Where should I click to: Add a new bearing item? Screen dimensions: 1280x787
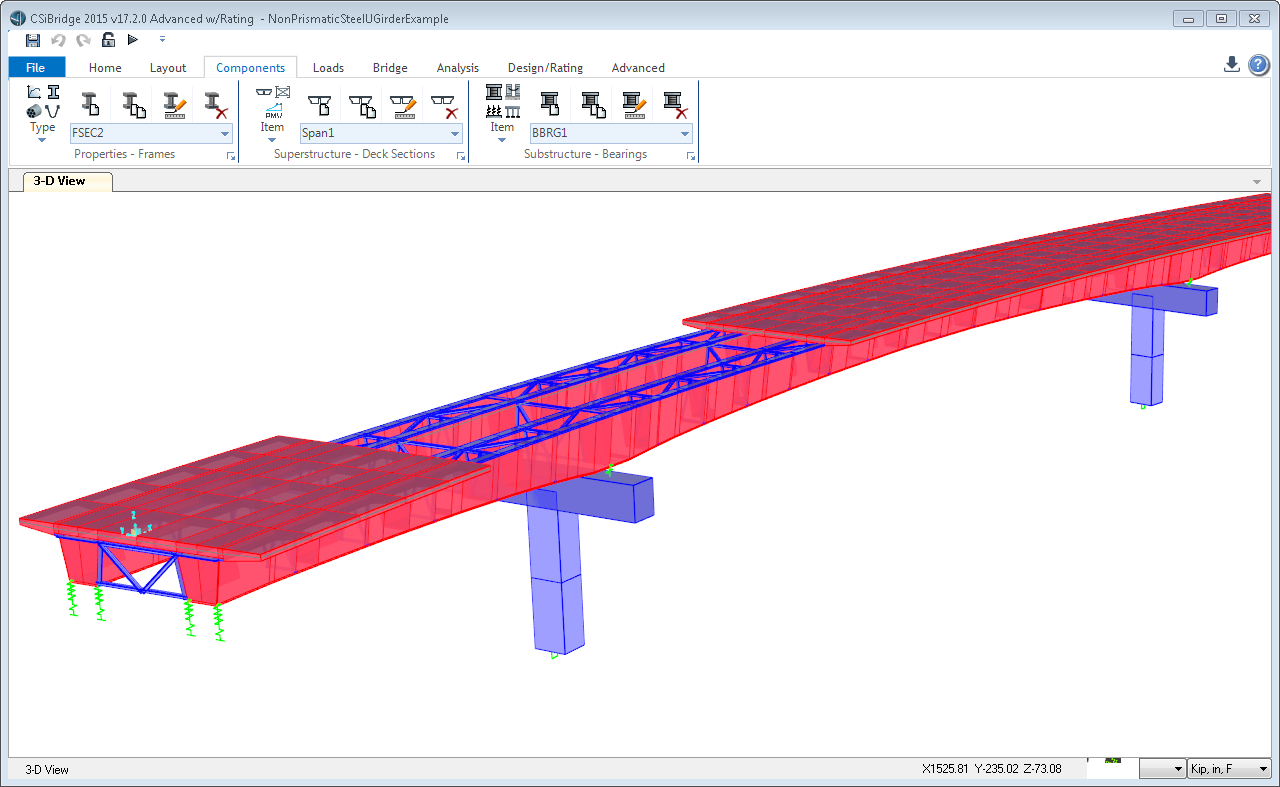pyautogui.click(x=549, y=104)
